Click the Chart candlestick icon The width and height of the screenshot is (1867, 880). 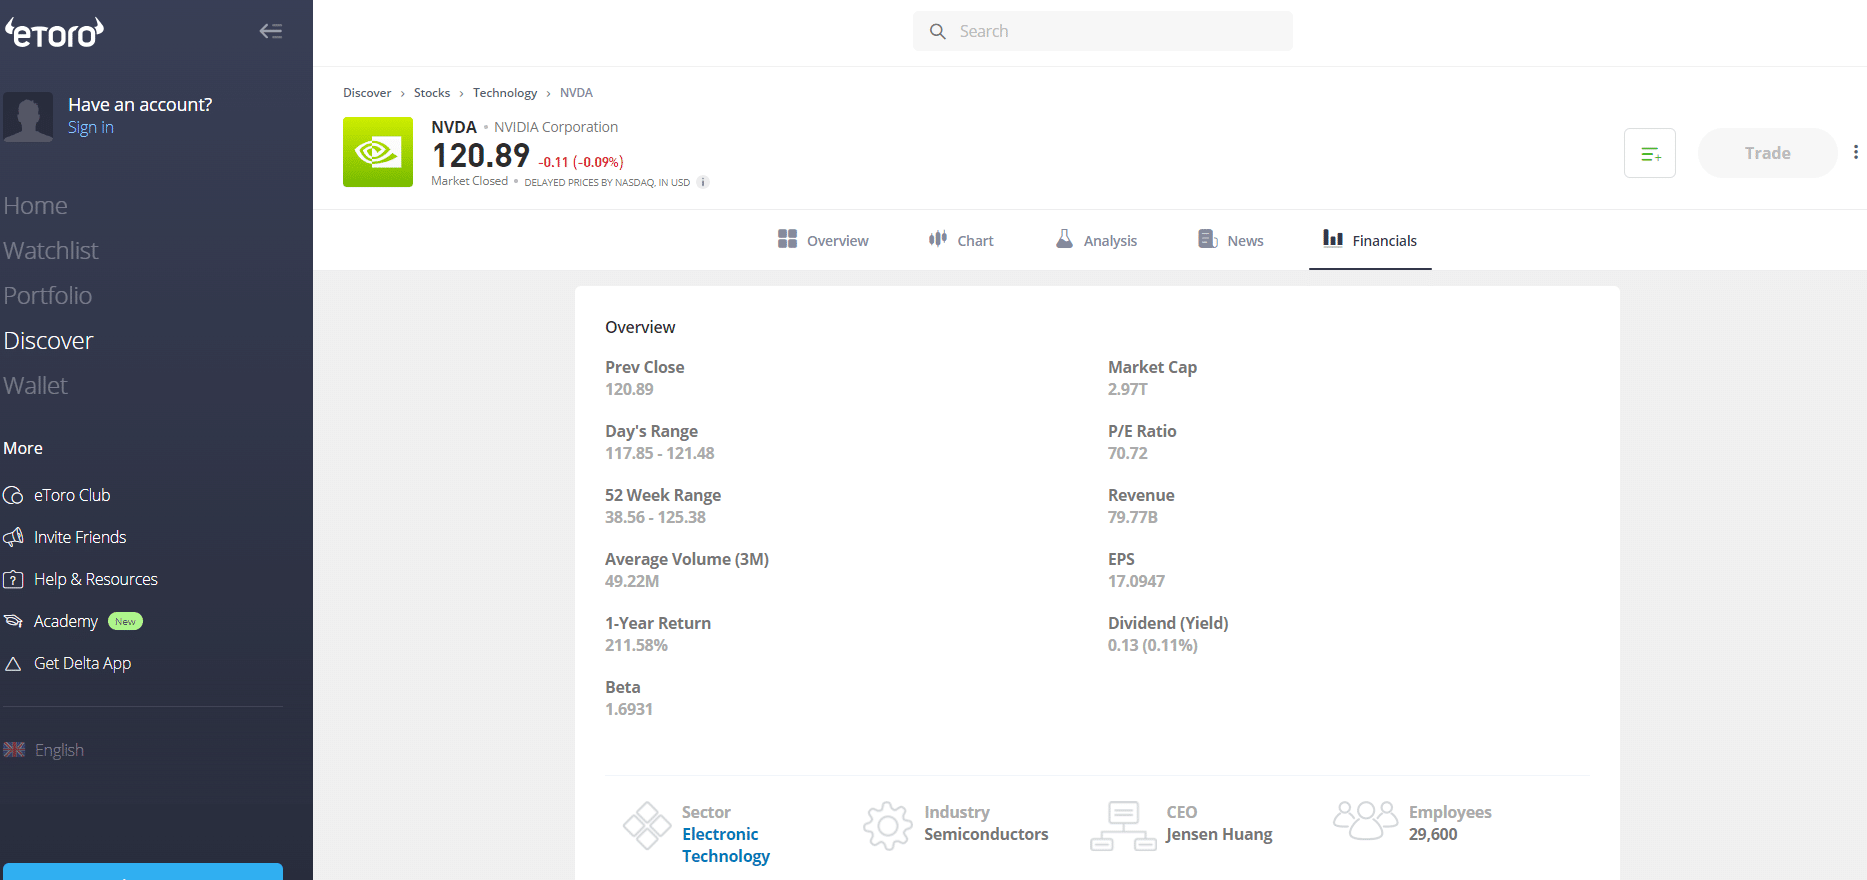coord(937,238)
